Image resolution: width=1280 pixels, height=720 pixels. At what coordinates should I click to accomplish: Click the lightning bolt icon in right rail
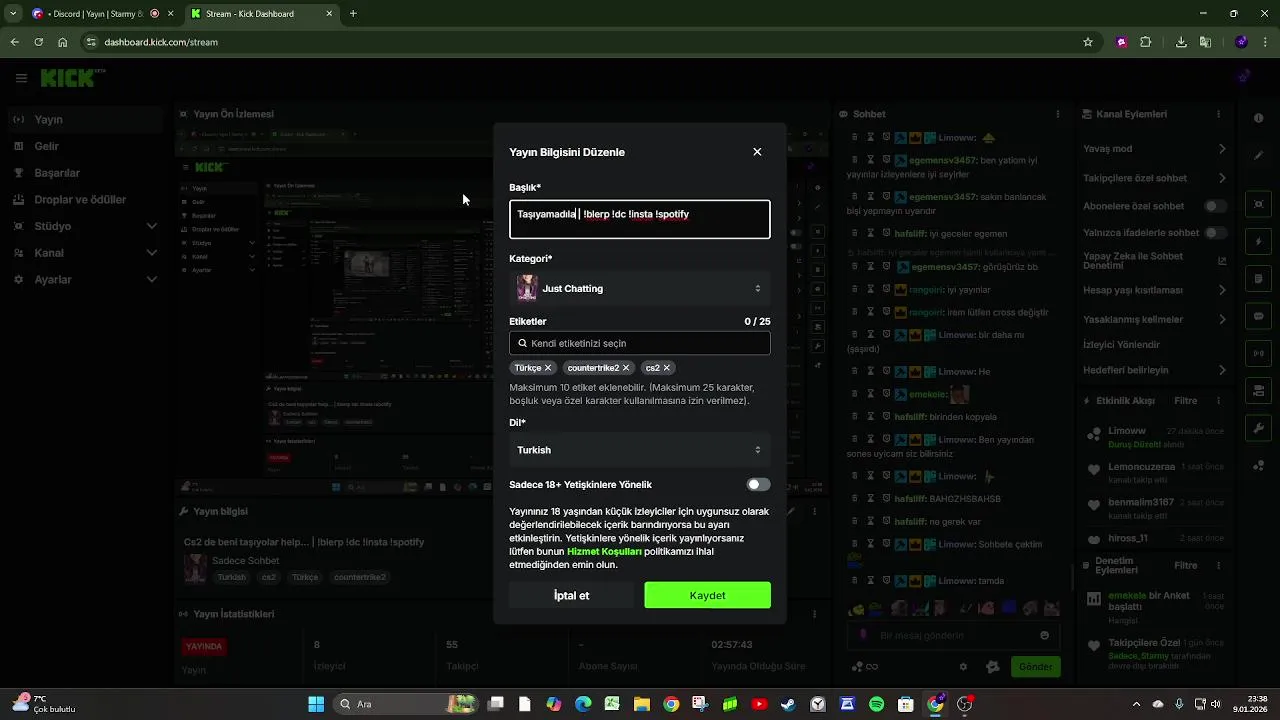[1259, 241]
